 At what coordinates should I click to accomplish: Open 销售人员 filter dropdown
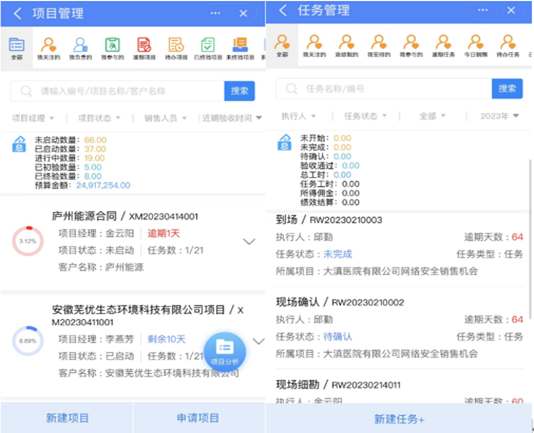[165, 118]
